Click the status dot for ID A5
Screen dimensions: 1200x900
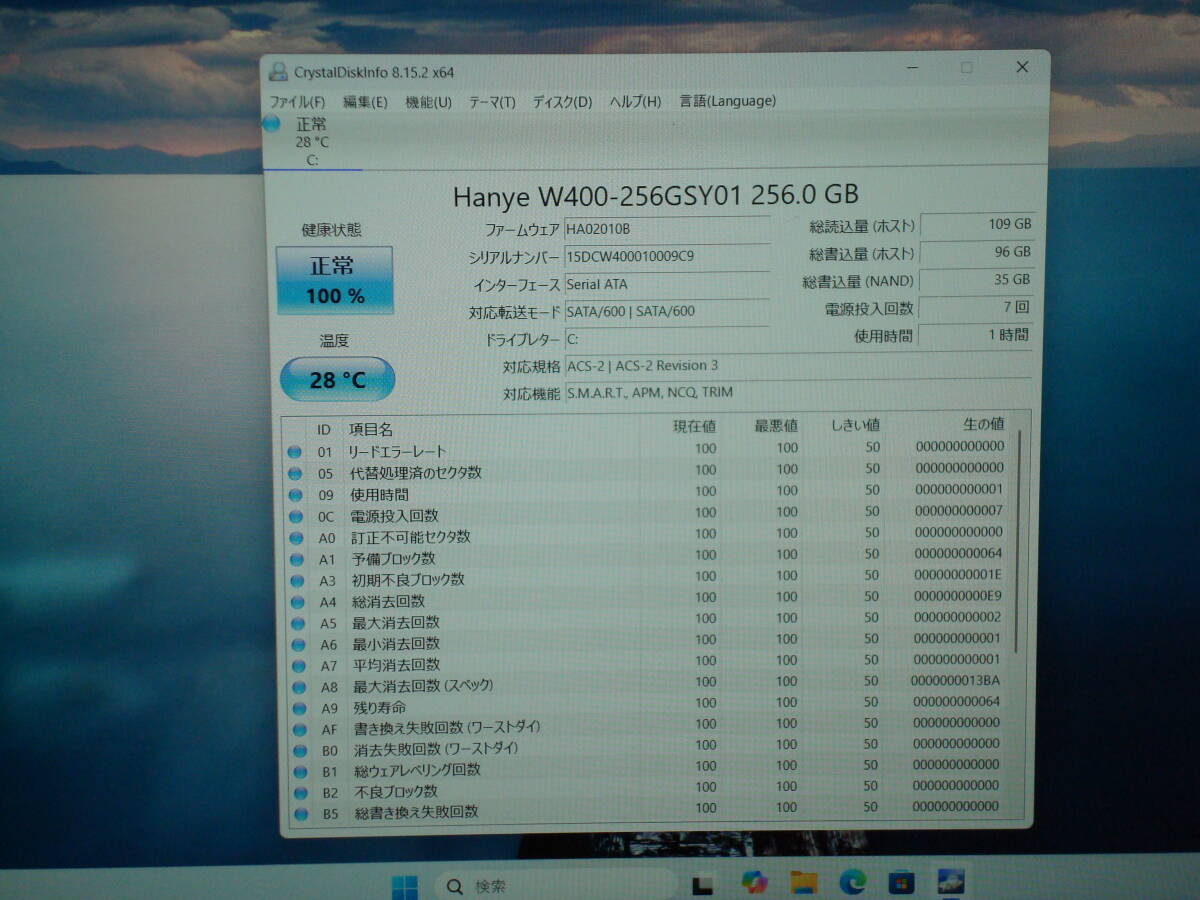(x=298, y=624)
